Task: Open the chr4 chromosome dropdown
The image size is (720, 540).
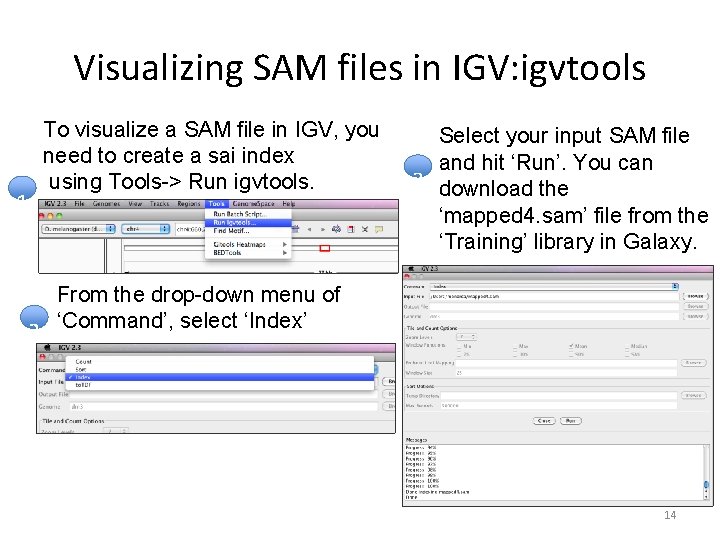Action: 146,229
